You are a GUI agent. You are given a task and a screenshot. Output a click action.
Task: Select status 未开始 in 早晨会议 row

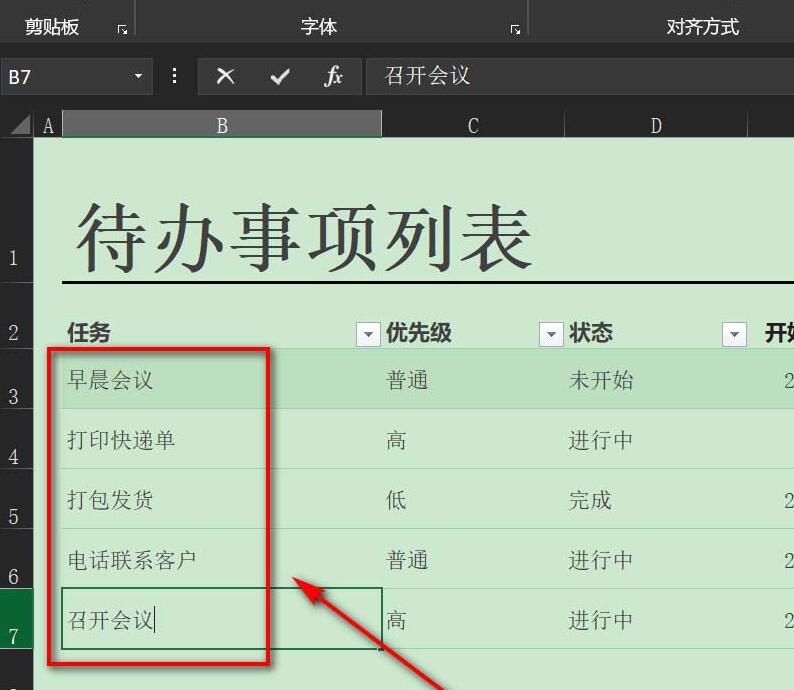(656, 379)
